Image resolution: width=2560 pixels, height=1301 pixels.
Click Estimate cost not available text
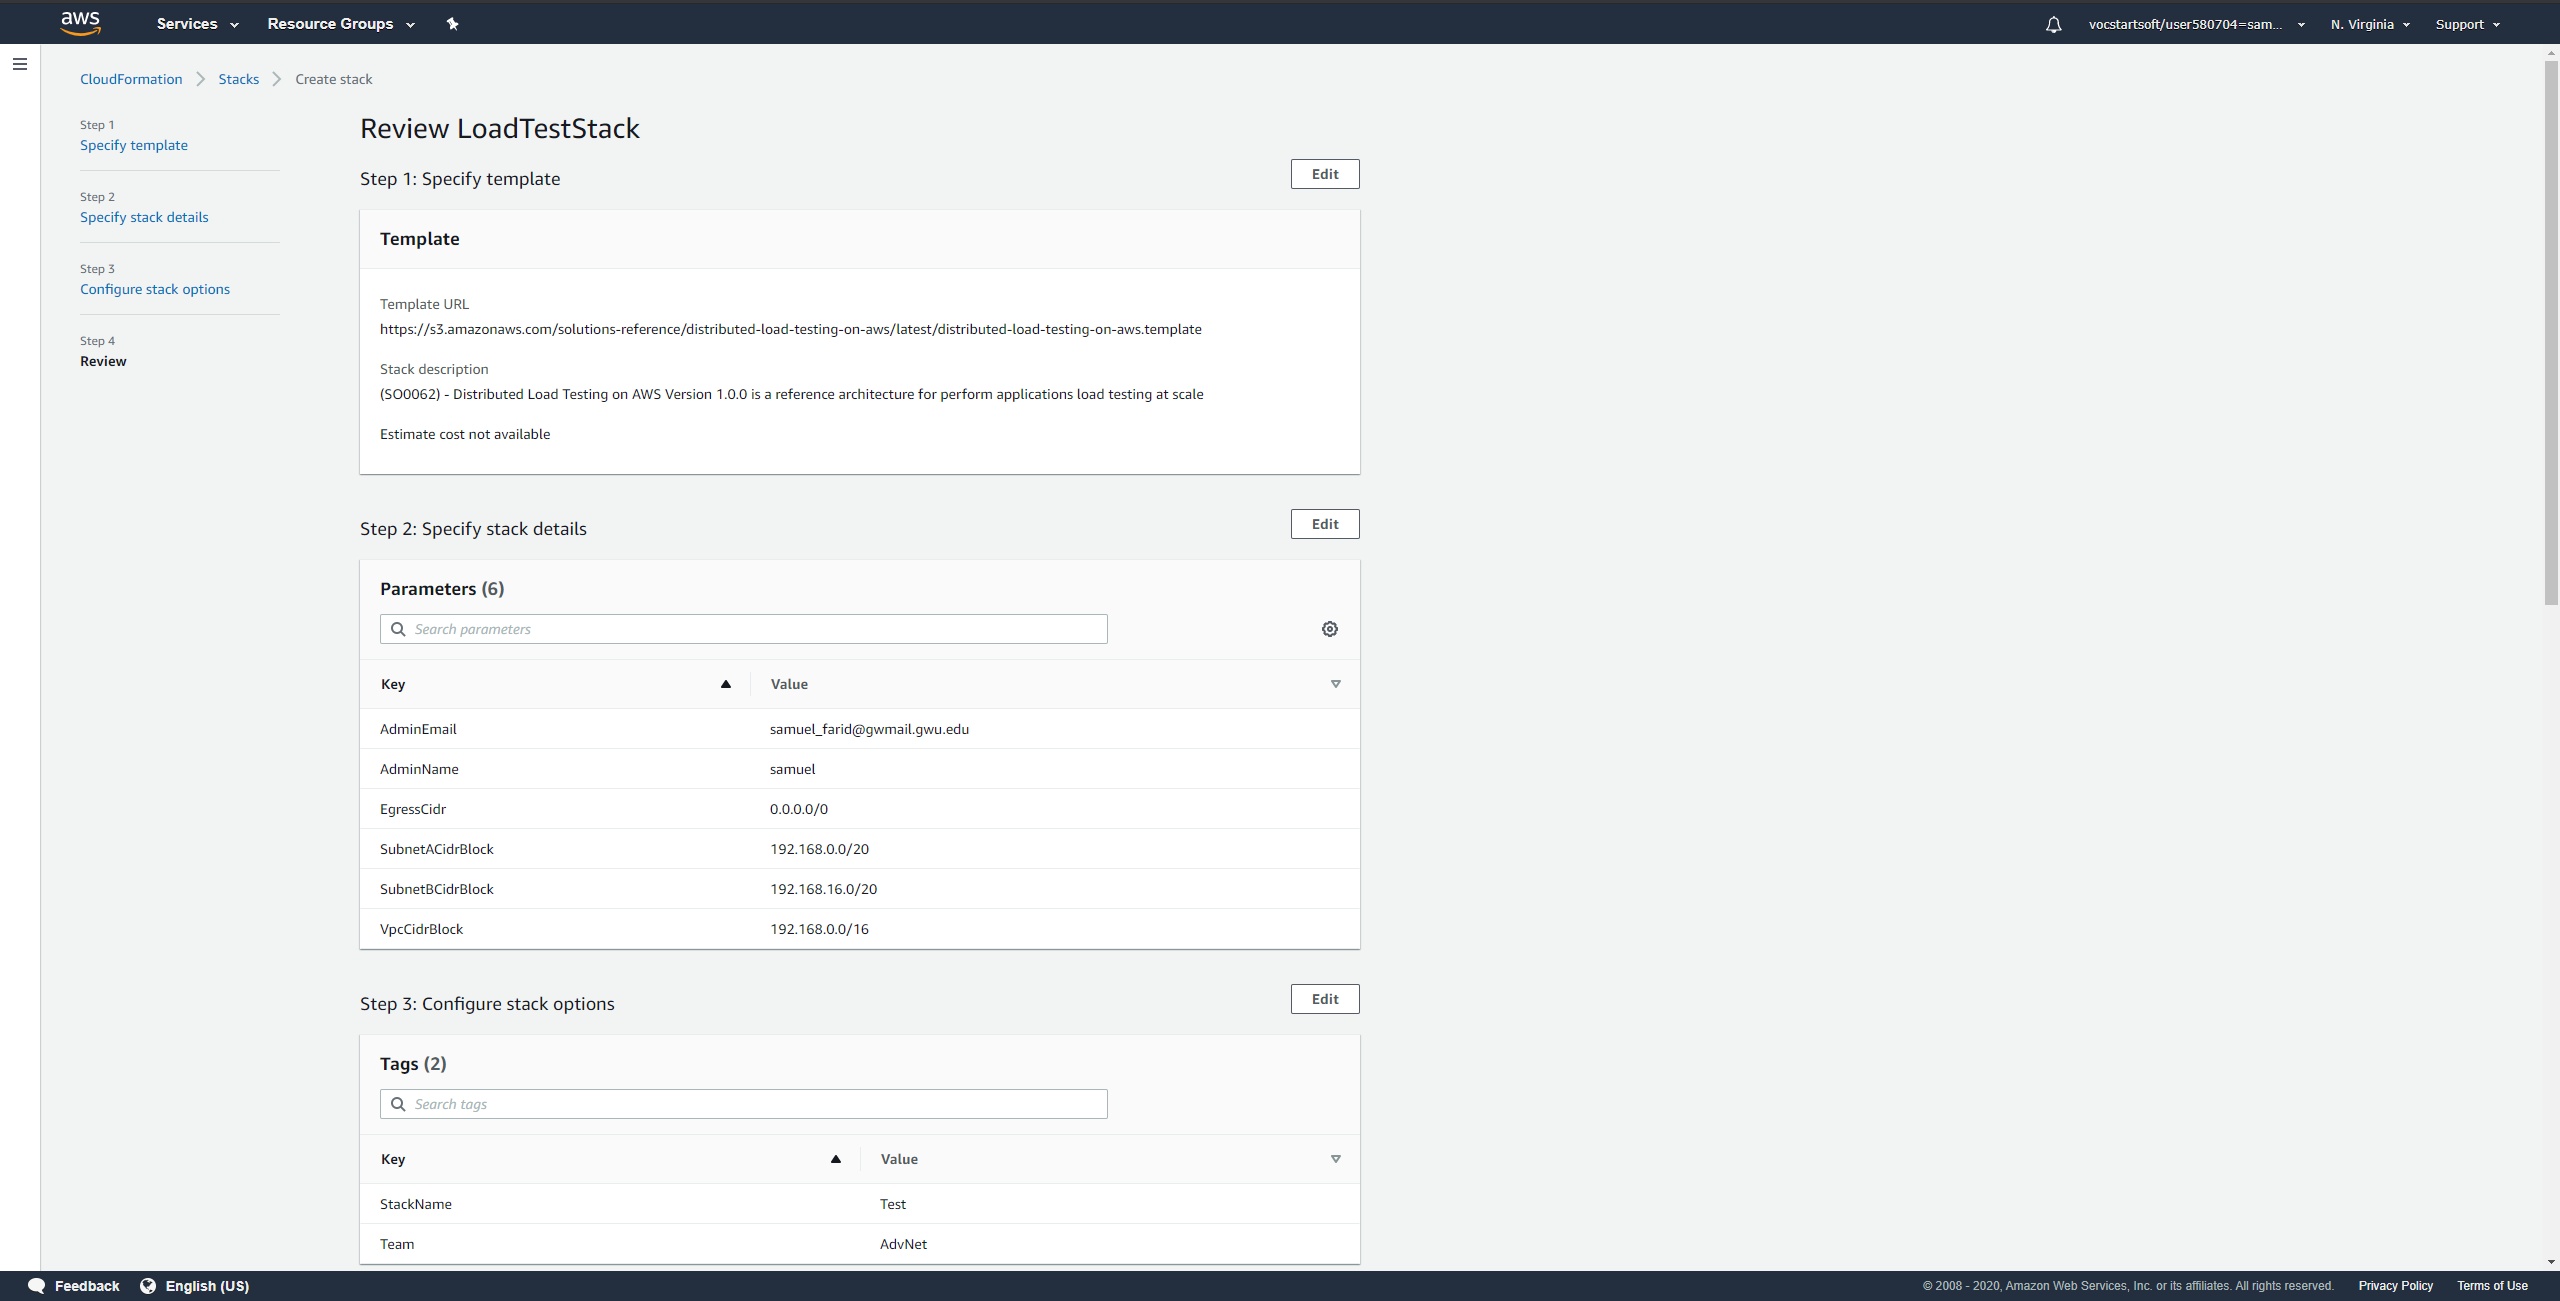[x=465, y=434]
